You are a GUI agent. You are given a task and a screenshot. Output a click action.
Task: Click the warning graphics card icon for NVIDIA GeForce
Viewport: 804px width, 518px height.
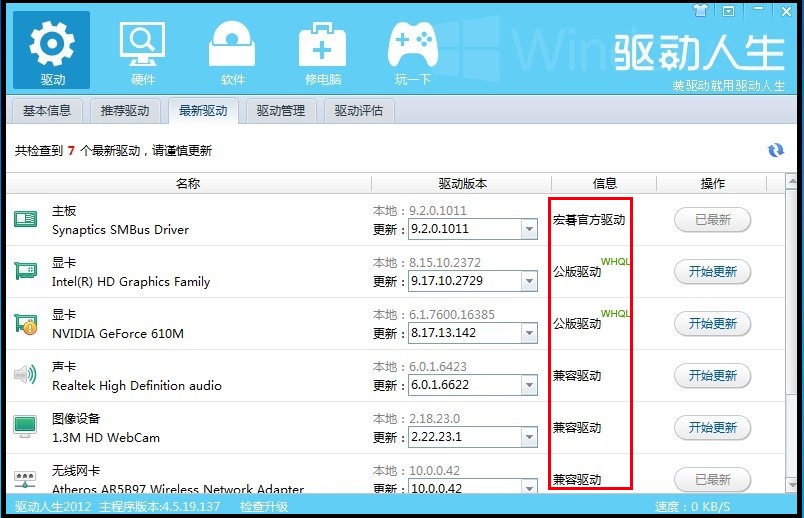point(25,324)
